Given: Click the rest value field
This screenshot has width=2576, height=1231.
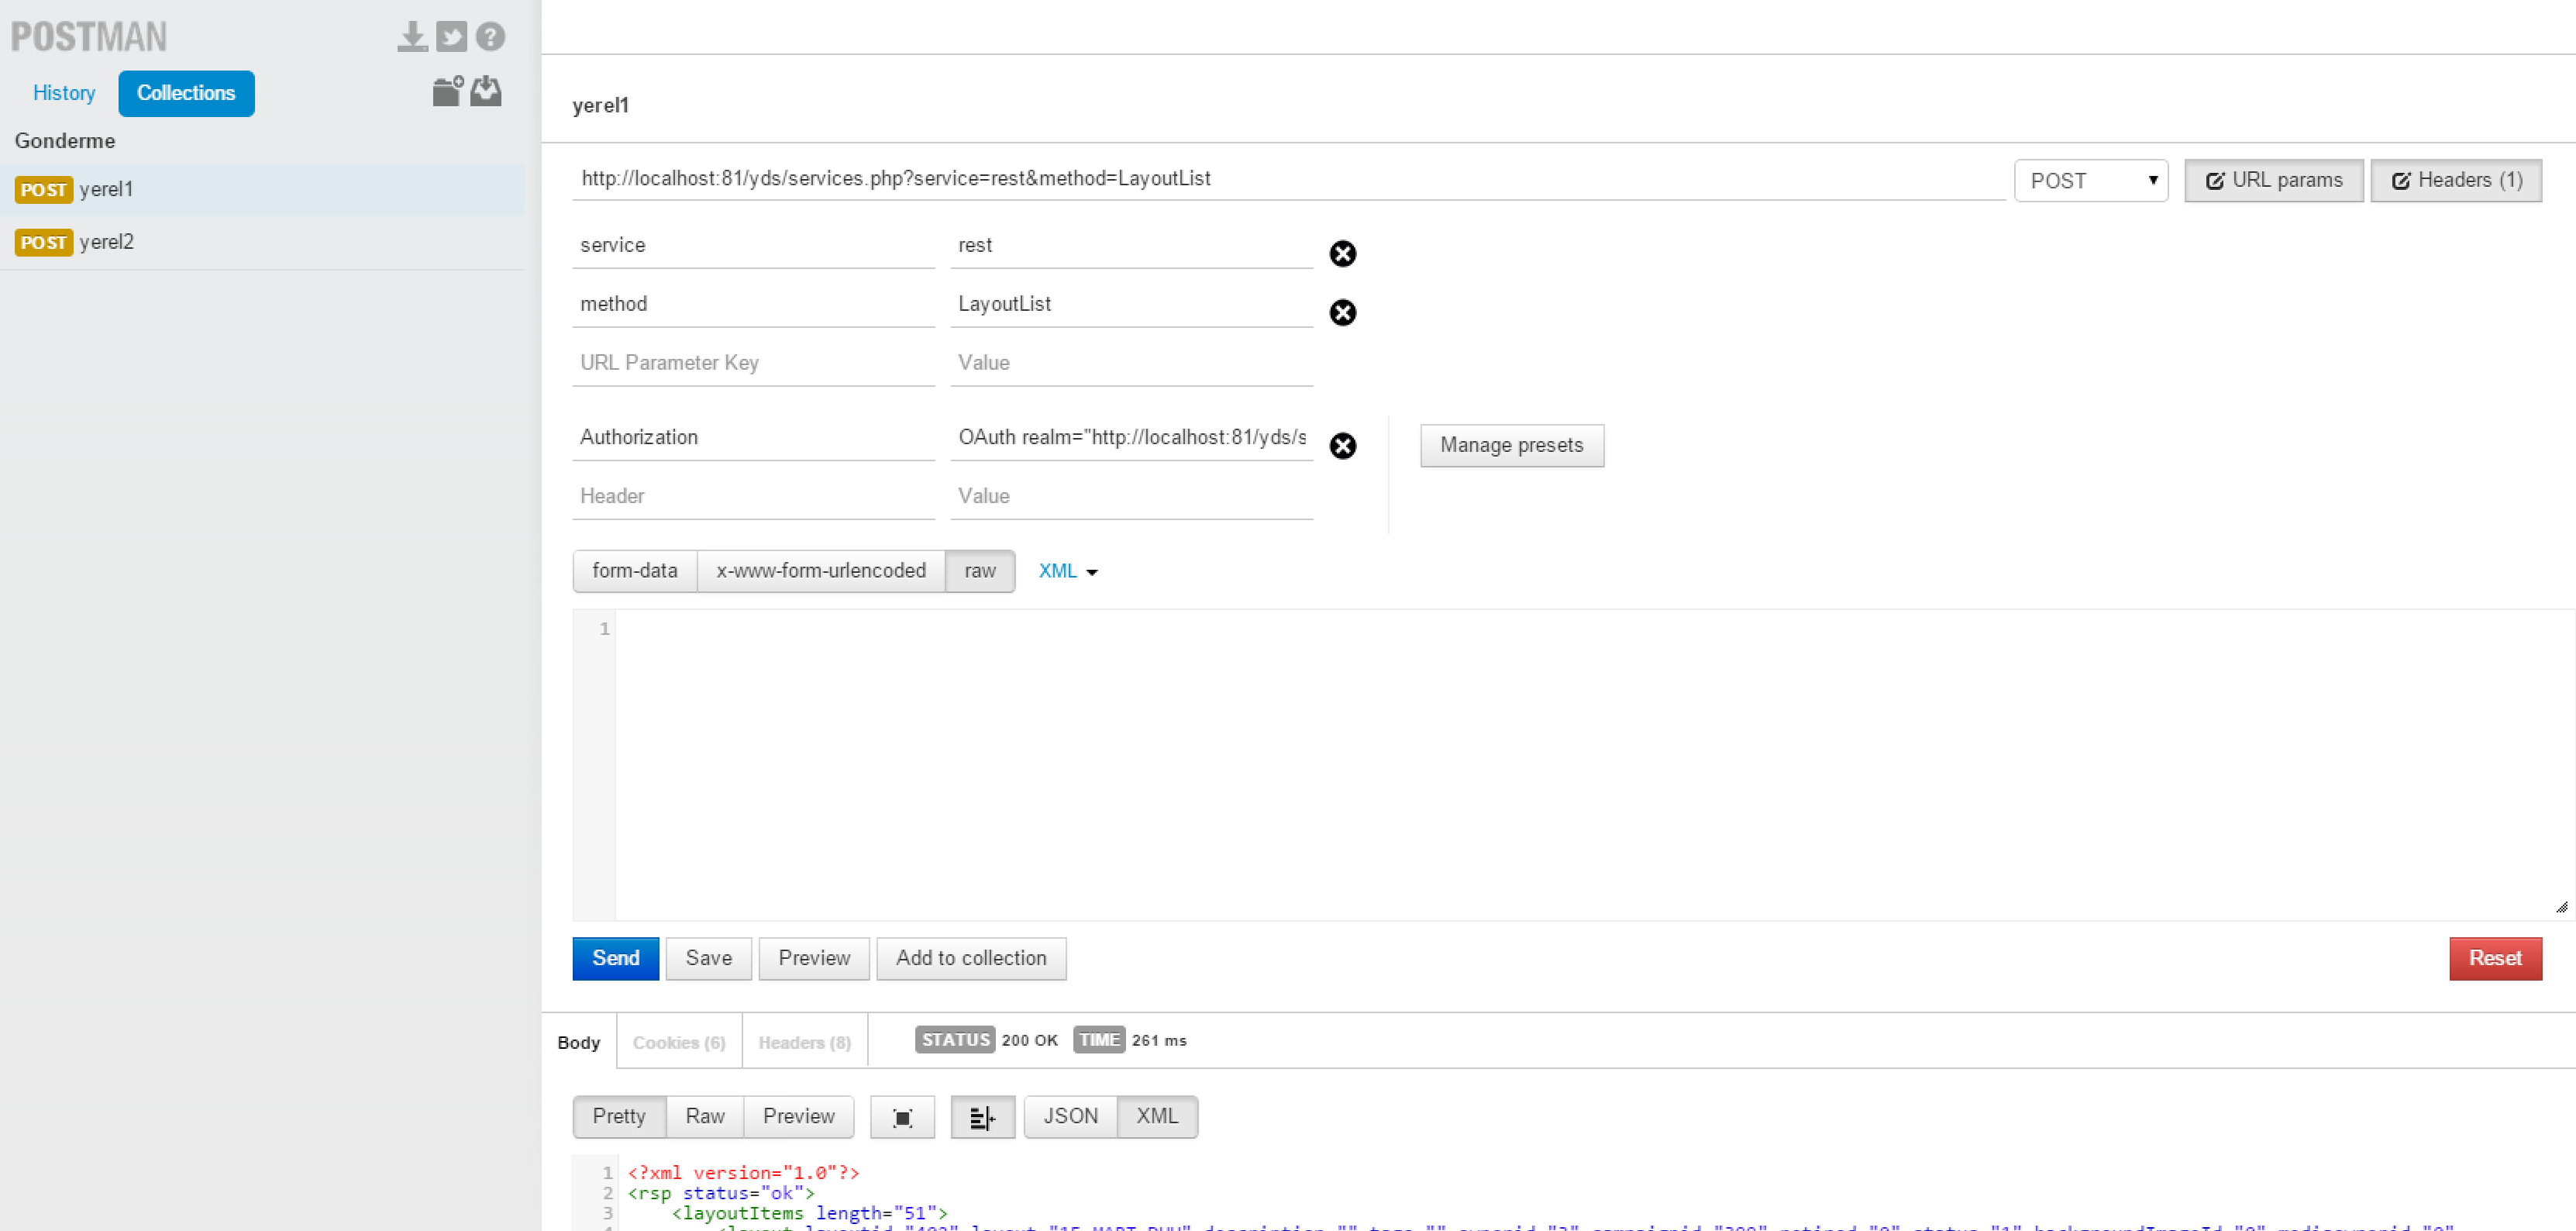Looking at the screenshot, I should (x=1132, y=246).
